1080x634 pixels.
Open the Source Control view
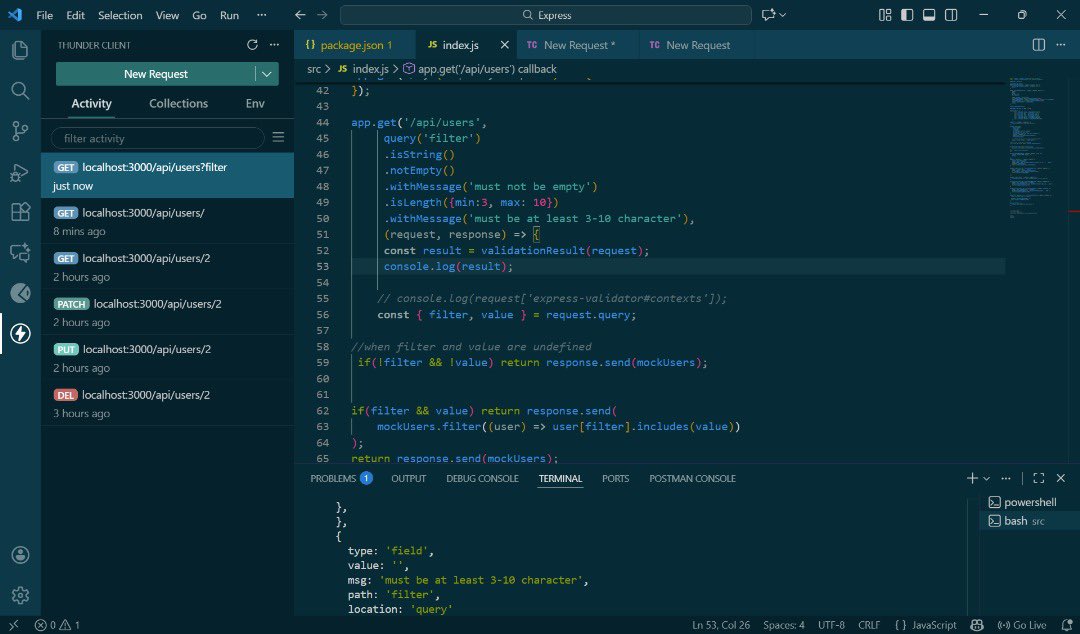pyautogui.click(x=20, y=131)
